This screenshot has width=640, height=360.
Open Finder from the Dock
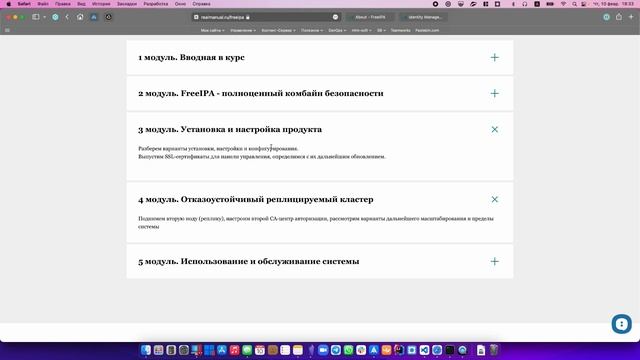pos(146,350)
